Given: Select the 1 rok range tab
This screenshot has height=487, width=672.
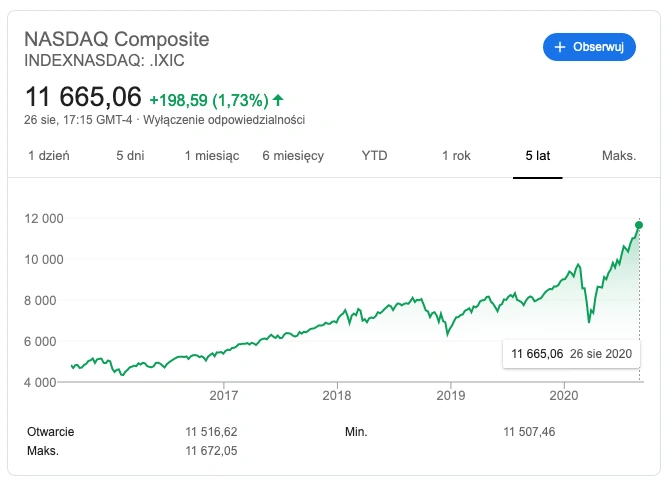Looking at the screenshot, I should click(x=456, y=156).
